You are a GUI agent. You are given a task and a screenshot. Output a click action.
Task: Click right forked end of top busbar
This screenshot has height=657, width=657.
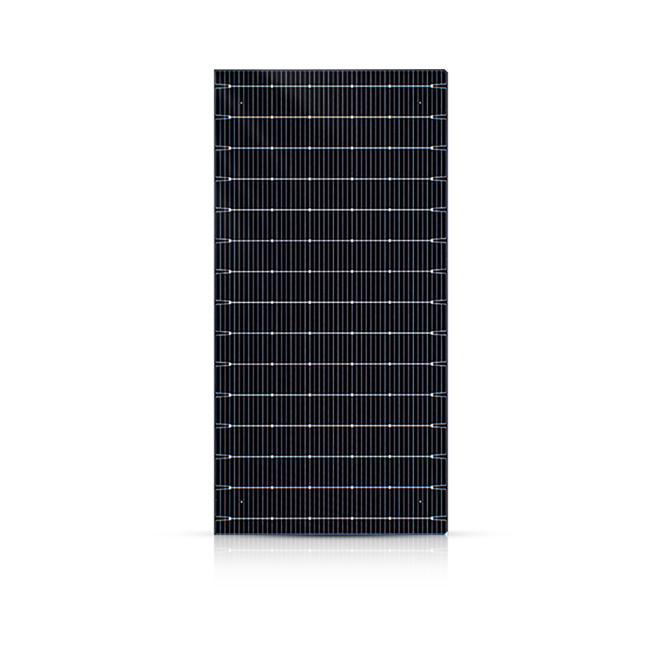pyautogui.click(x=439, y=86)
